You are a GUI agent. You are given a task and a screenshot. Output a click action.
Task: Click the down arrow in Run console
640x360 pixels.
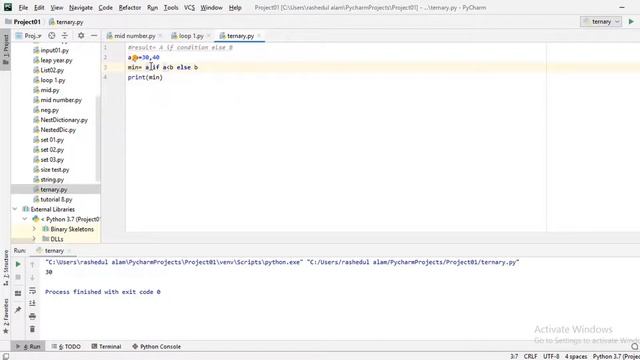[32, 278]
